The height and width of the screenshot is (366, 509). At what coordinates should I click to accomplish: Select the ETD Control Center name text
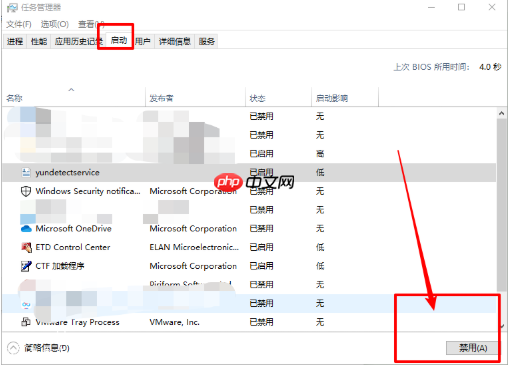click(73, 247)
